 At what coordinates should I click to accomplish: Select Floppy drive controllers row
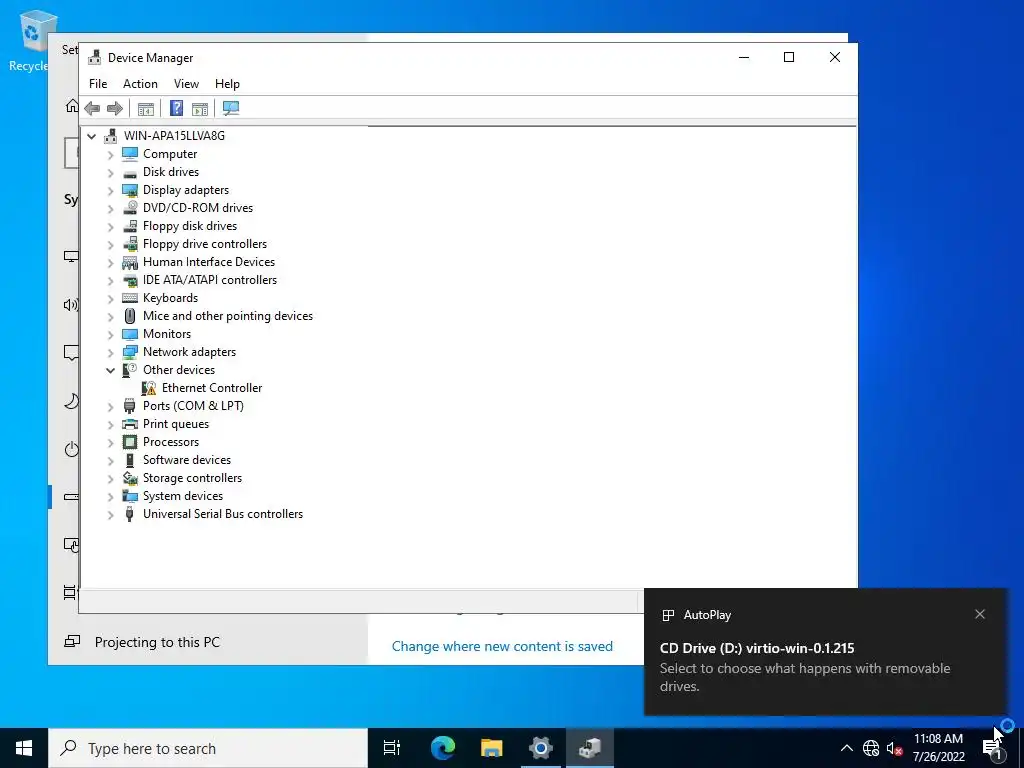click(205, 244)
